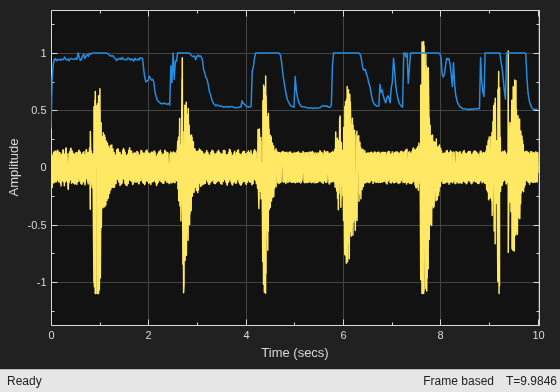The height and width of the screenshot is (392, 560).
Task: Click the 'Time (secs)' axis label
Action: (x=295, y=353)
